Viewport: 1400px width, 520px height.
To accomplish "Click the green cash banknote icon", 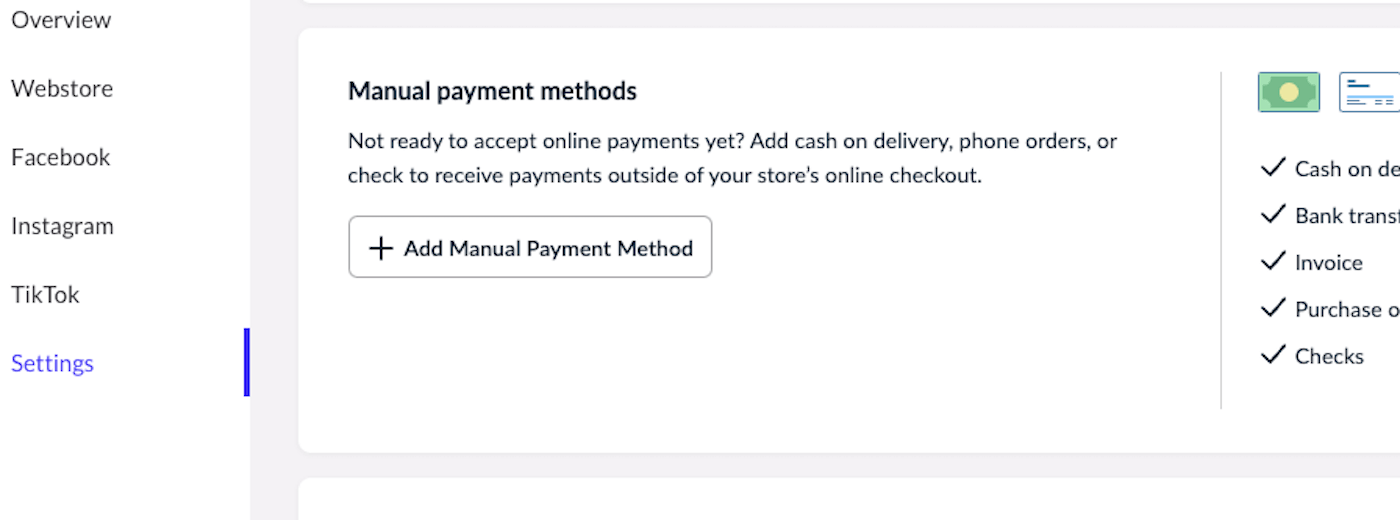I will tap(1289, 92).
